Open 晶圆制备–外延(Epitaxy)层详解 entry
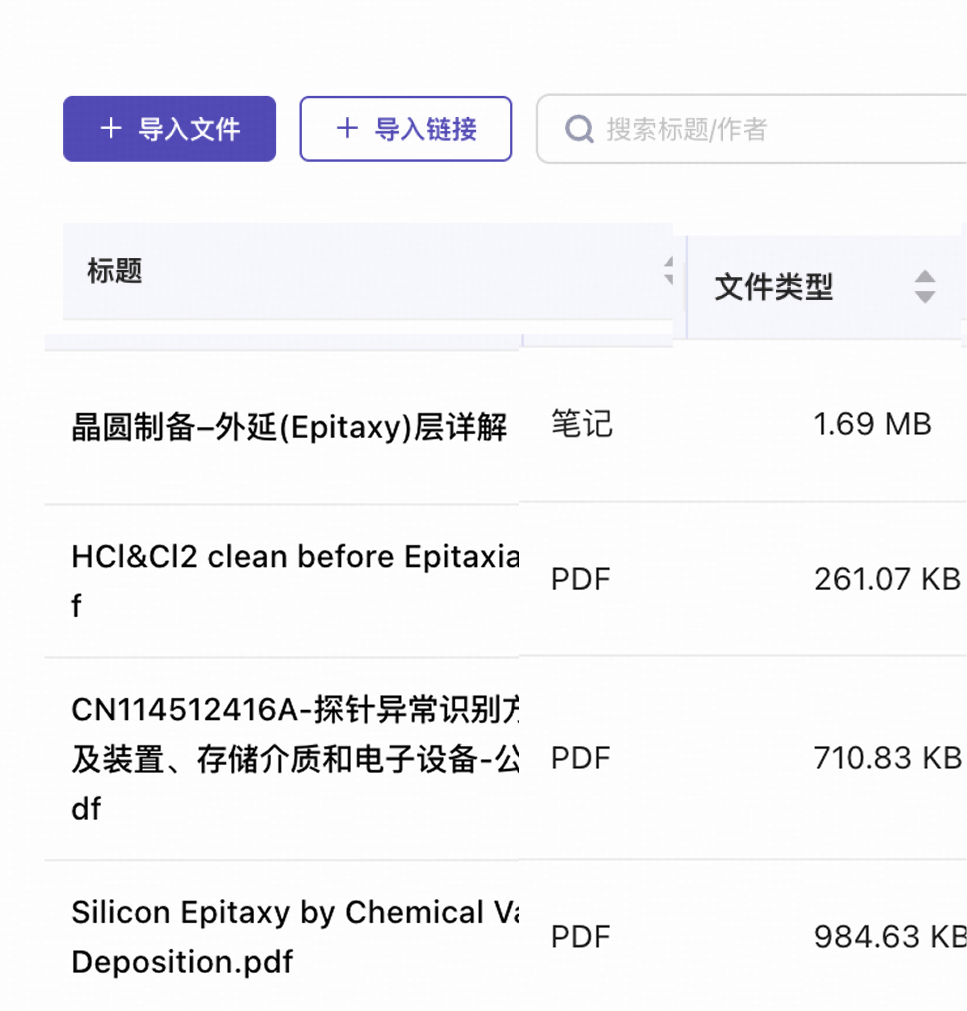This screenshot has height=1011, width=967. click(289, 427)
